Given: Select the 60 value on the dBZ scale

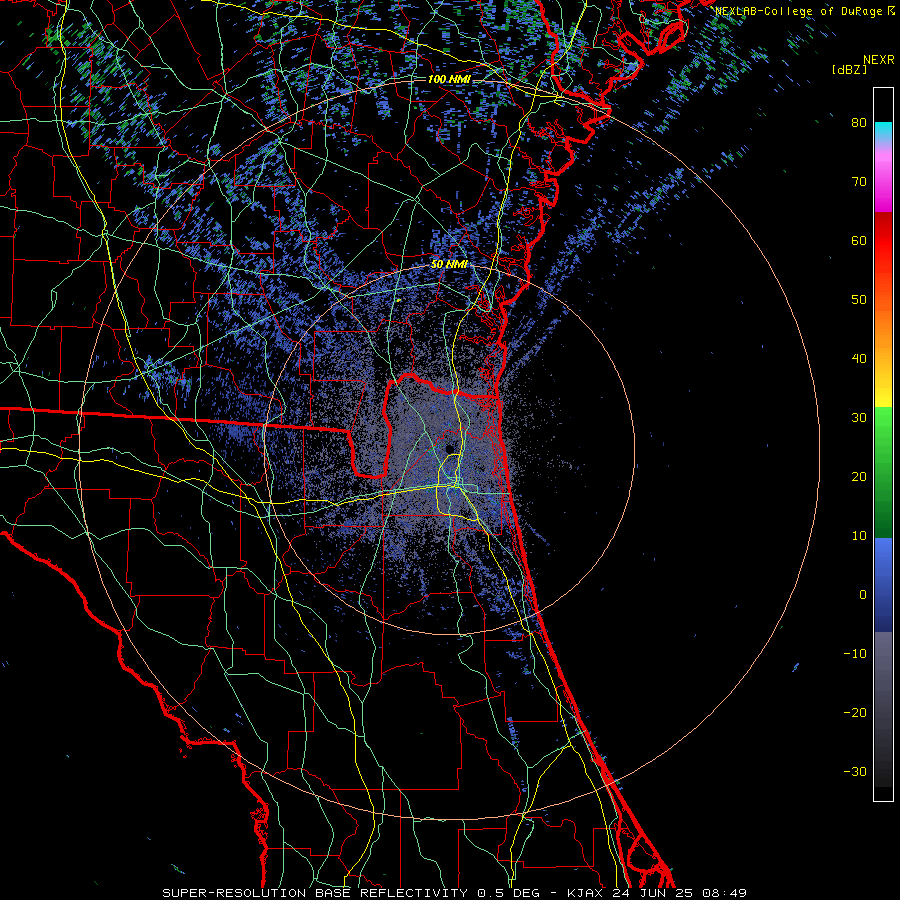Looking at the screenshot, I should click(859, 240).
